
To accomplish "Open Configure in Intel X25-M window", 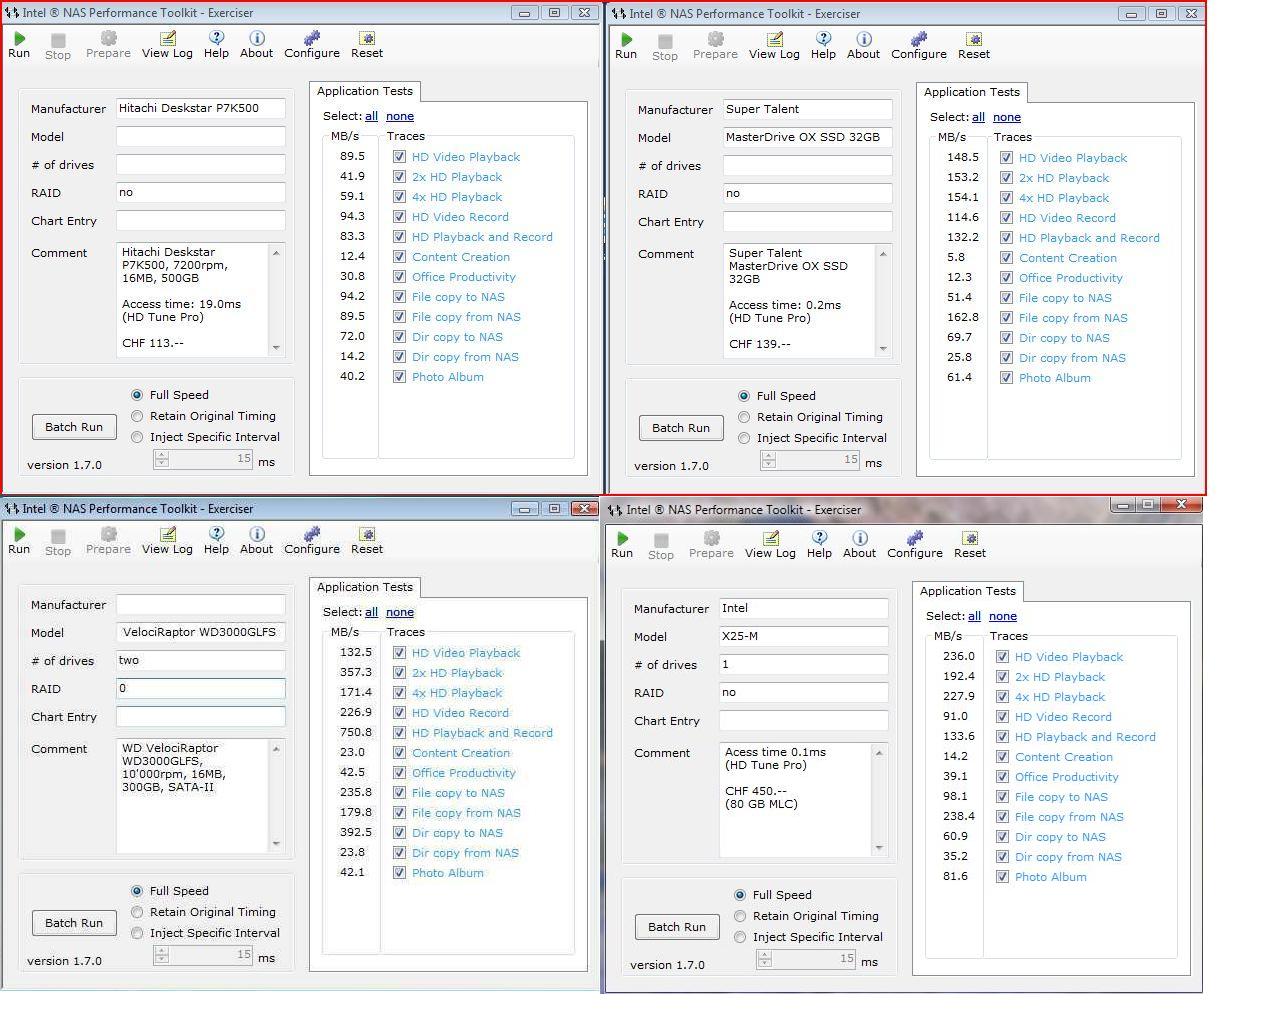I will coord(915,544).
